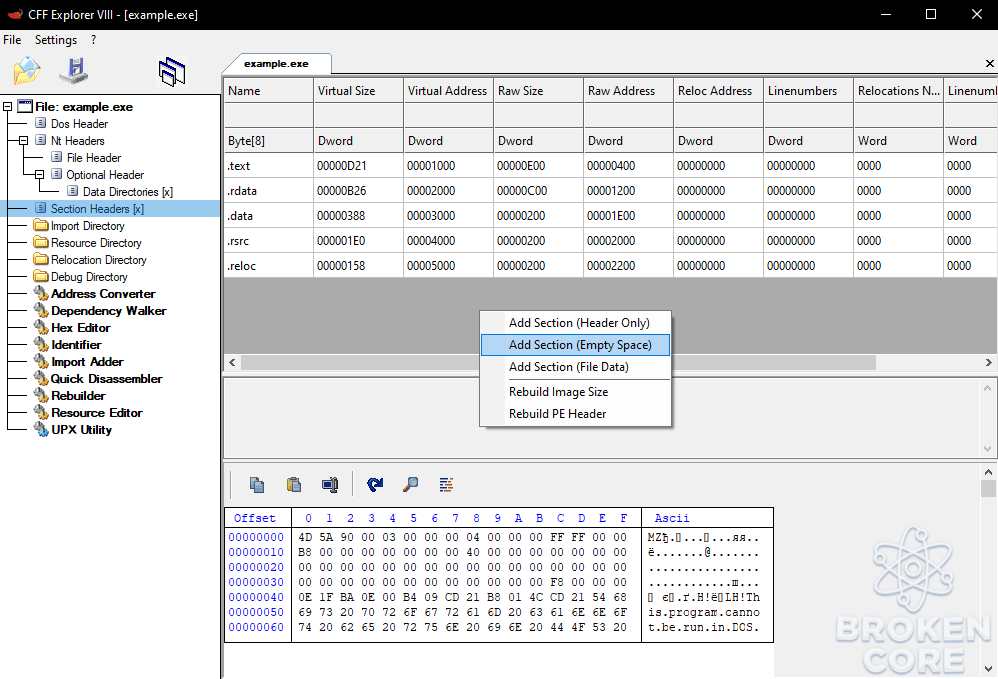This screenshot has height=679, width=998.
Task: Click the UPX Utility tool icon
Action: pos(41,430)
